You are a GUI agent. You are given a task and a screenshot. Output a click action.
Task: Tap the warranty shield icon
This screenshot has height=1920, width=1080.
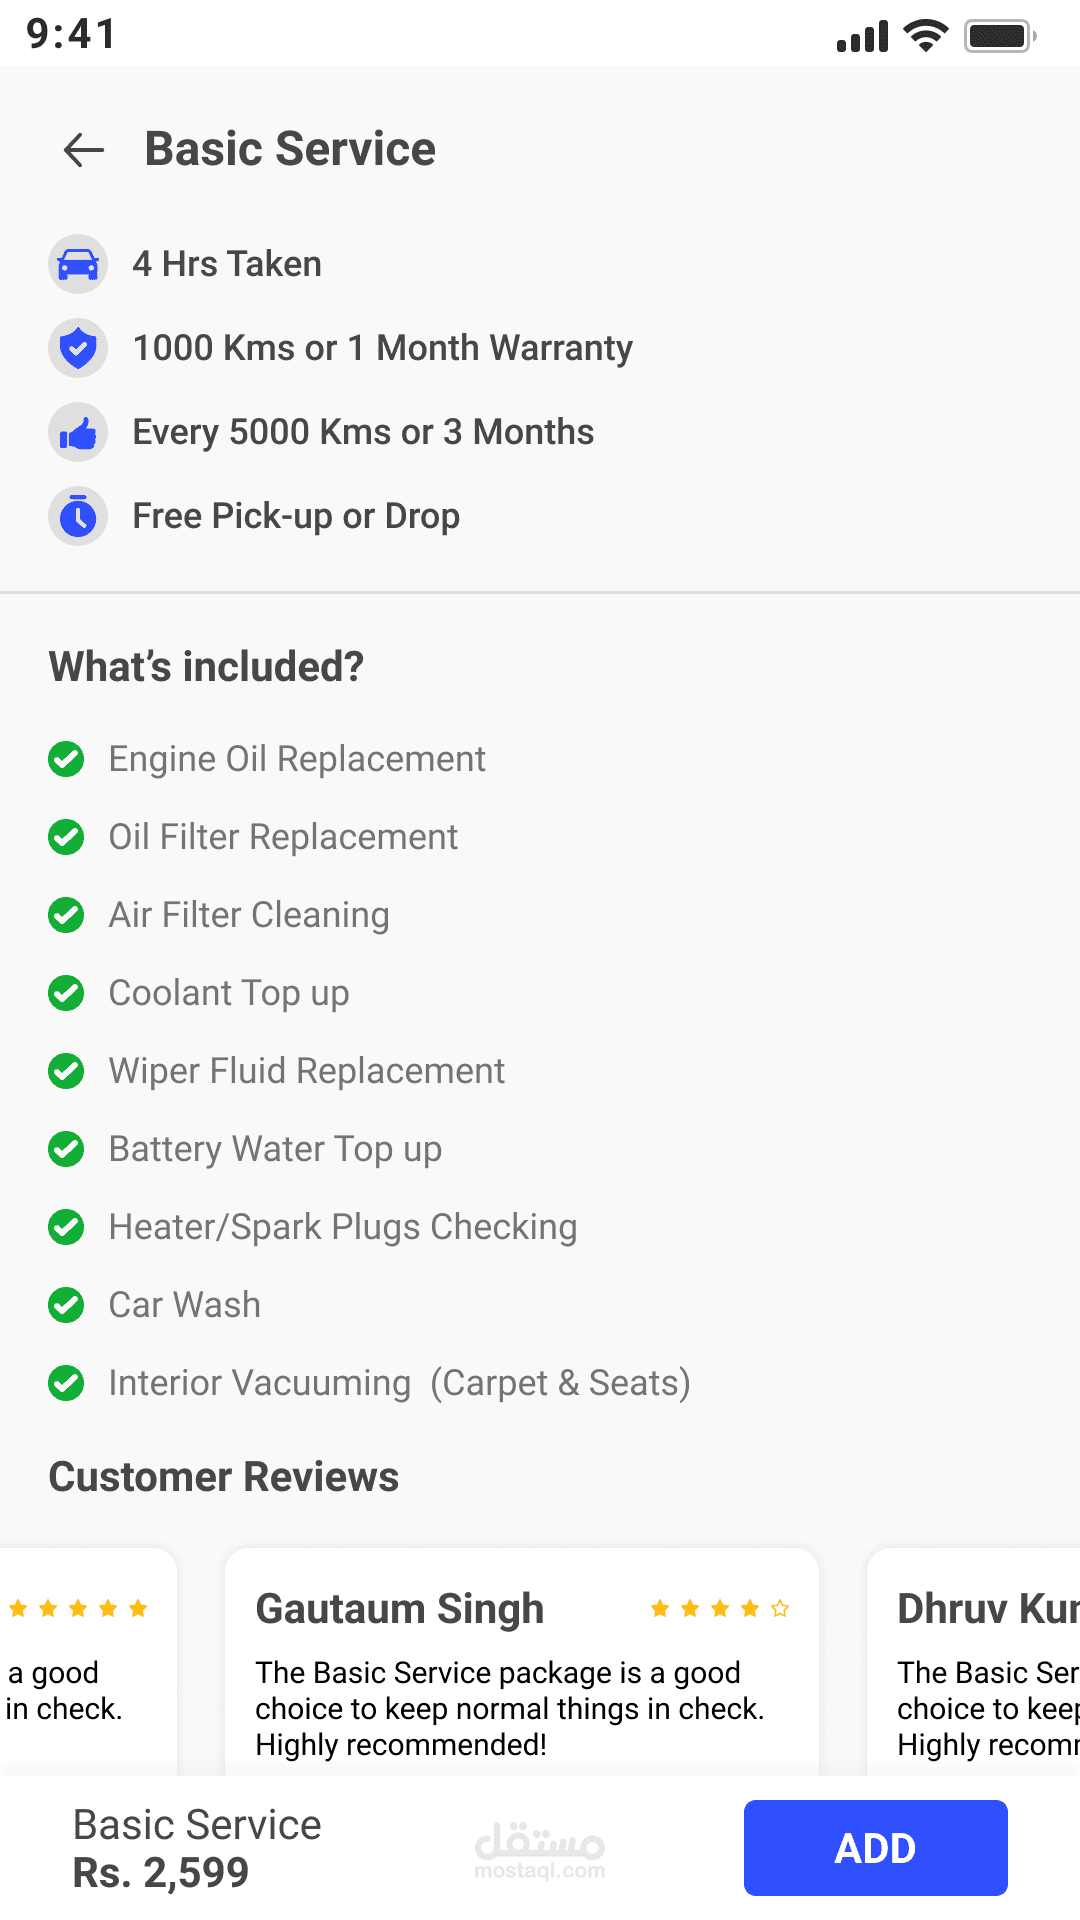[78, 348]
